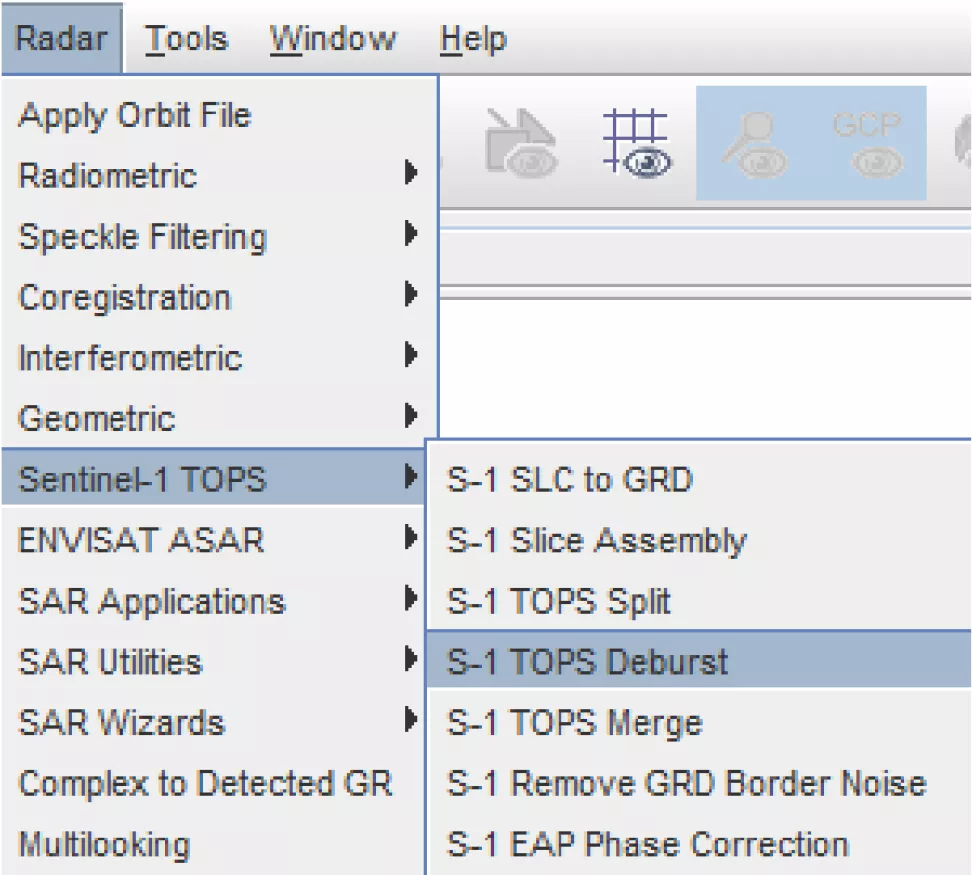Image resolution: width=972 pixels, height=875 pixels.
Task: Toggle GCP overlay visibility icon
Action: pyautogui.click(x=868, y=143)
